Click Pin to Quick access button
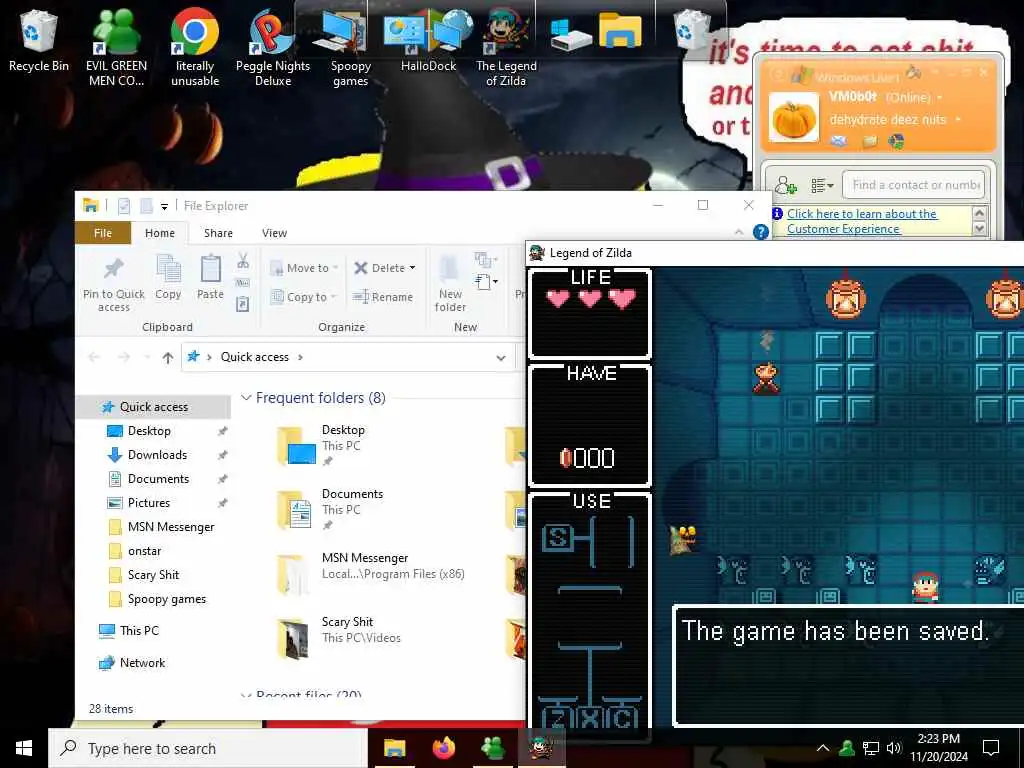This screenshot has height=768, width=1024. coord(114,285)
